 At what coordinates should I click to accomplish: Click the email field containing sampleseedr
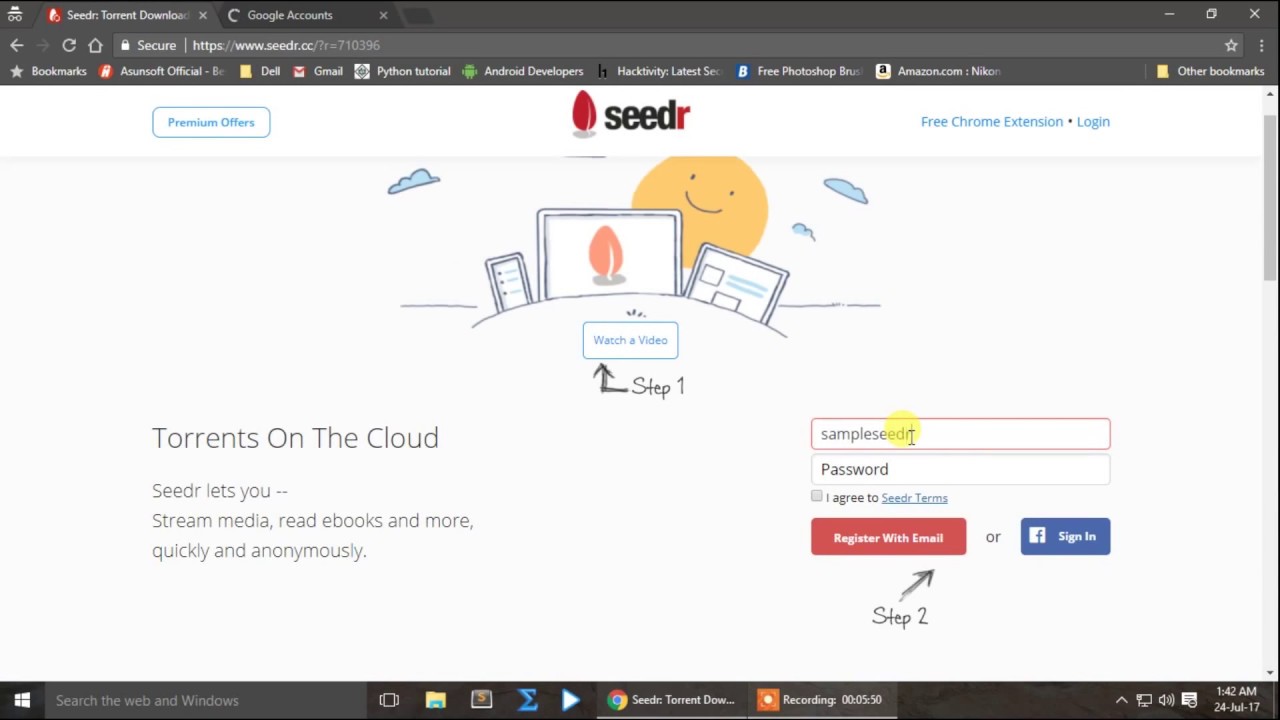point(960,433)
